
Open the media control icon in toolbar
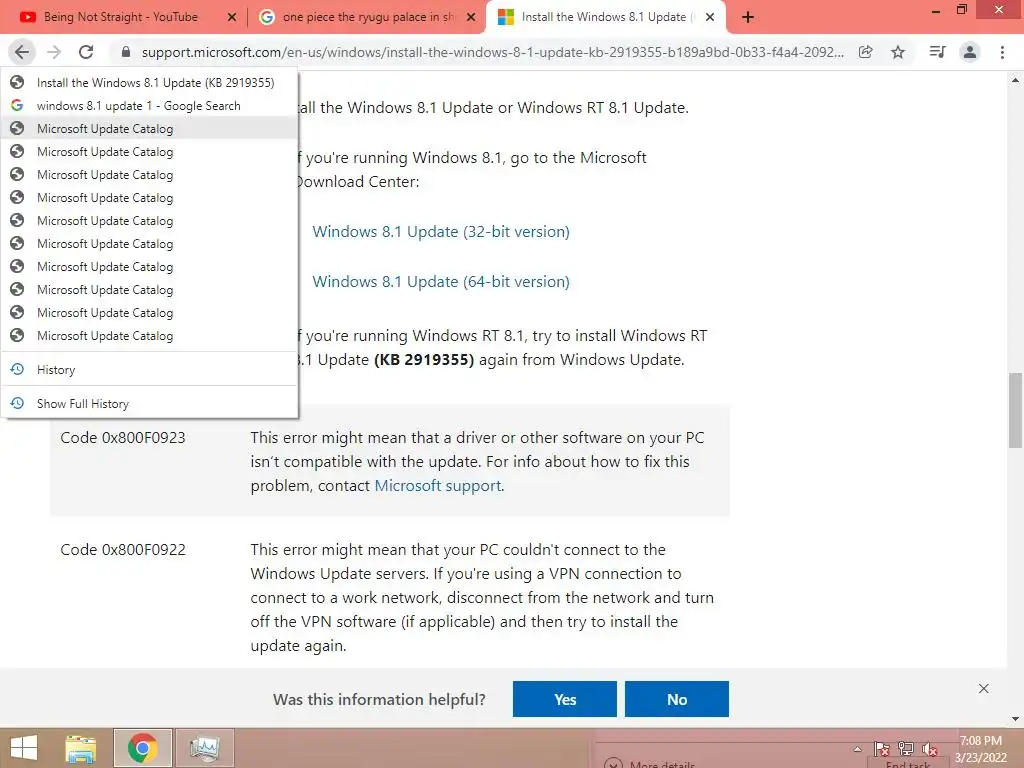[x=937, y=52]
